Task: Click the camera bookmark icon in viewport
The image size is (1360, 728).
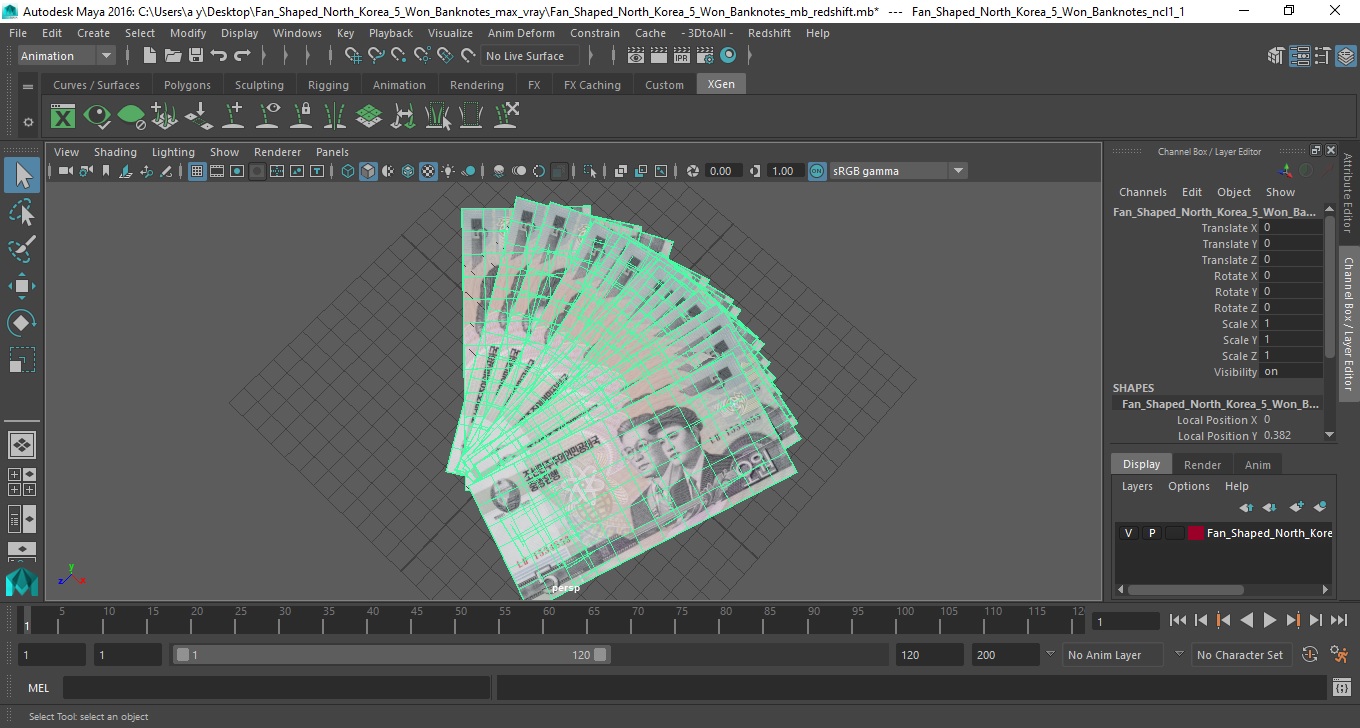Action: coord(105,171)
